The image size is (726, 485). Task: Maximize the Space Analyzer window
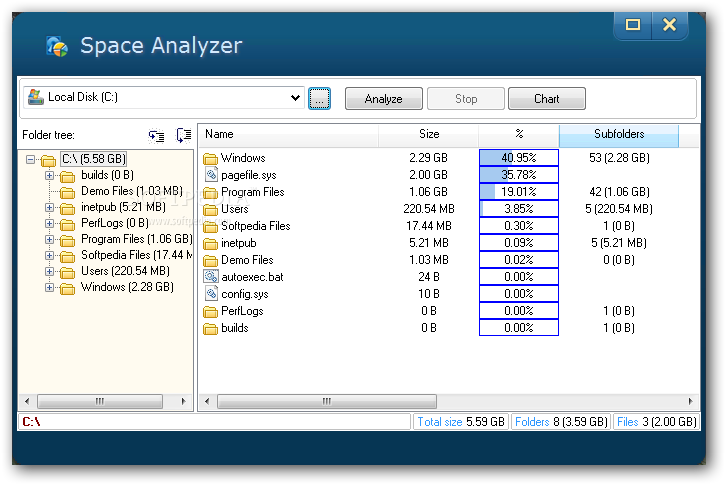632,25
